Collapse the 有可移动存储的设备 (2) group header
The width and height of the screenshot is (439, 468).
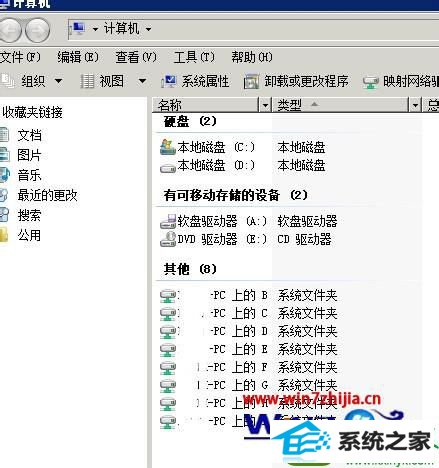(235, 195)
